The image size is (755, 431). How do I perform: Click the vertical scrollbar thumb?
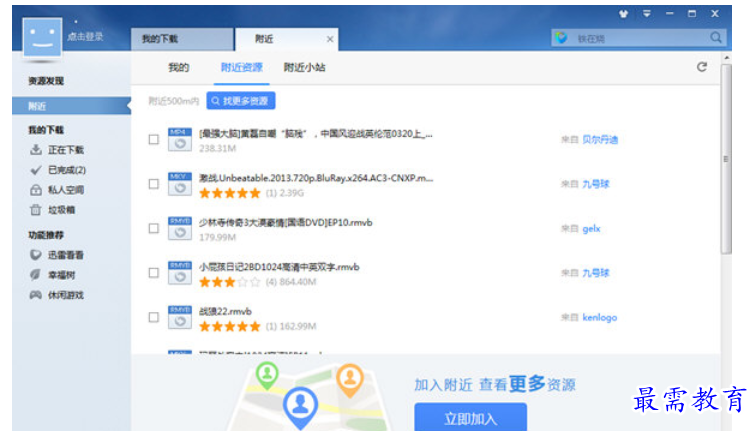click(726, 159)
